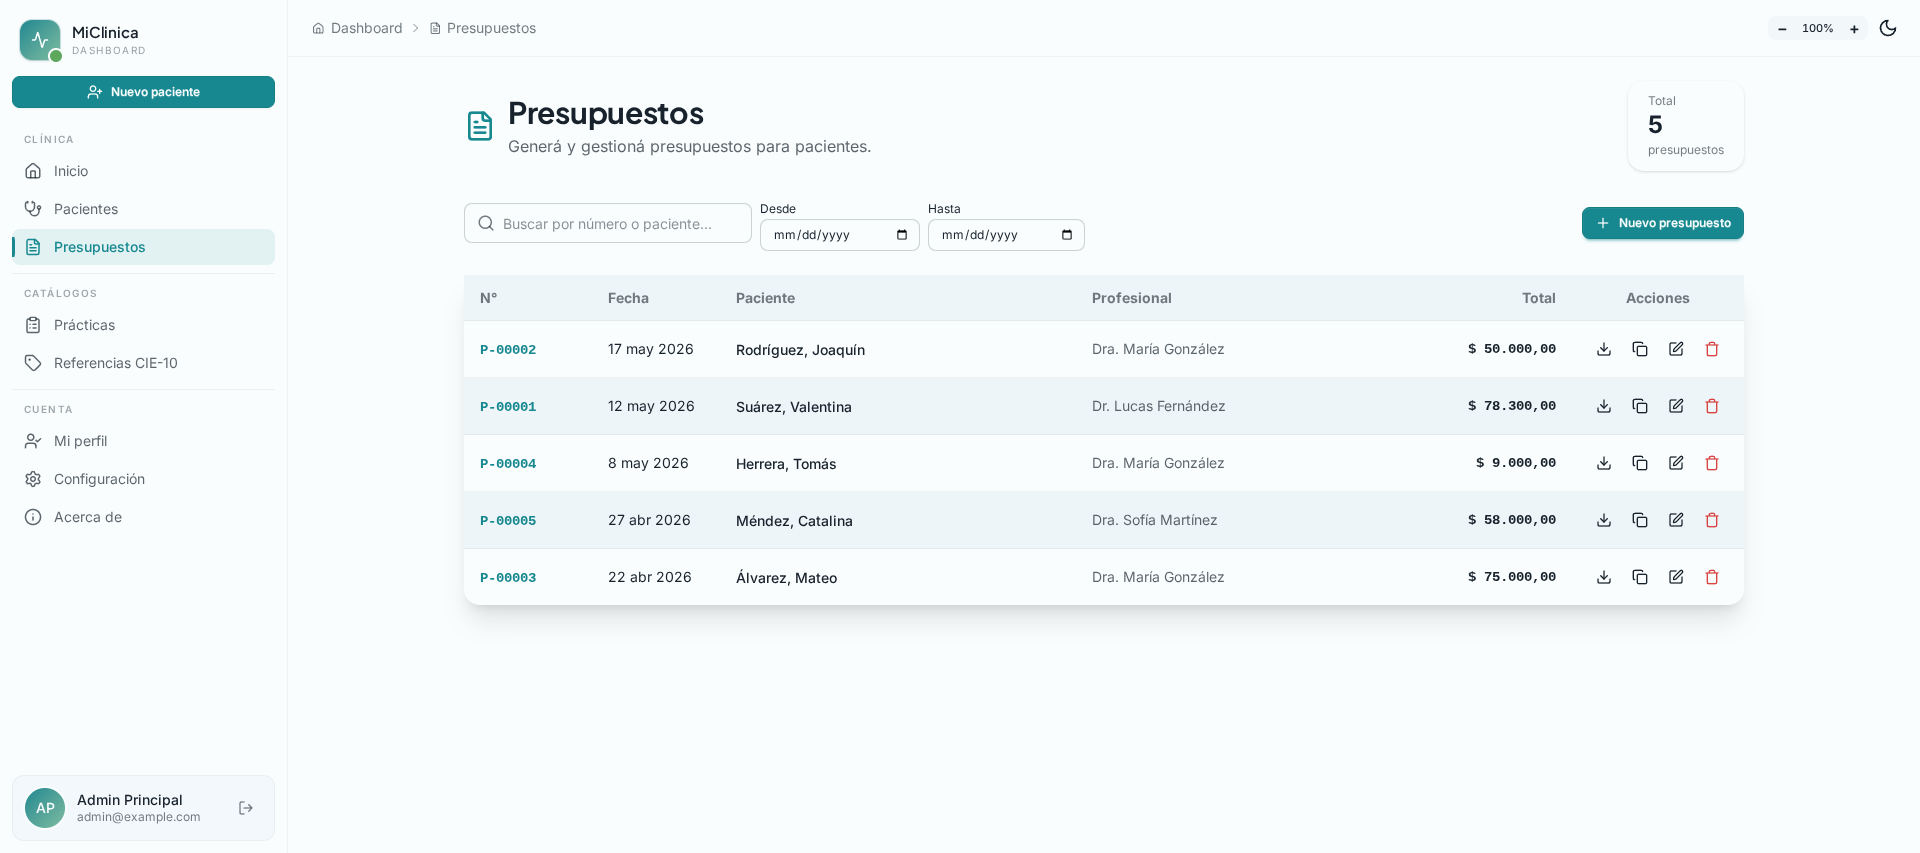Delete budget P-00001
This screenshot has height=853, width=1920.
pyautogui.click(x=1712, y=406)
